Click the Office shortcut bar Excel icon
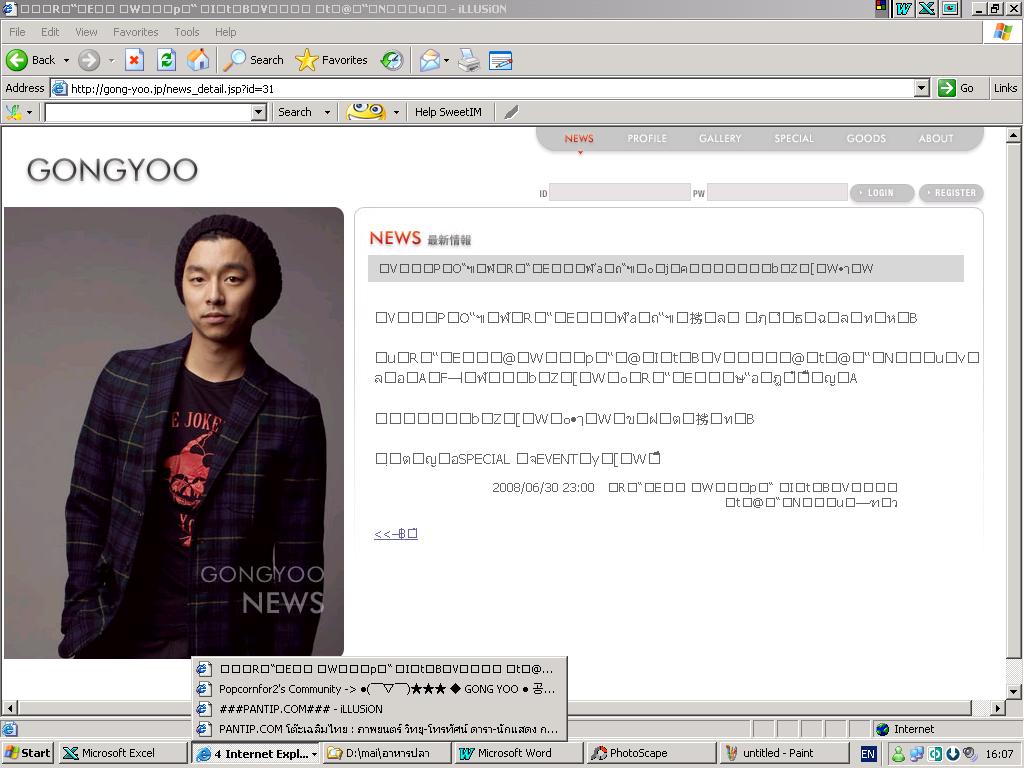This screenshot has height=768, width=1024. point(927,8)
